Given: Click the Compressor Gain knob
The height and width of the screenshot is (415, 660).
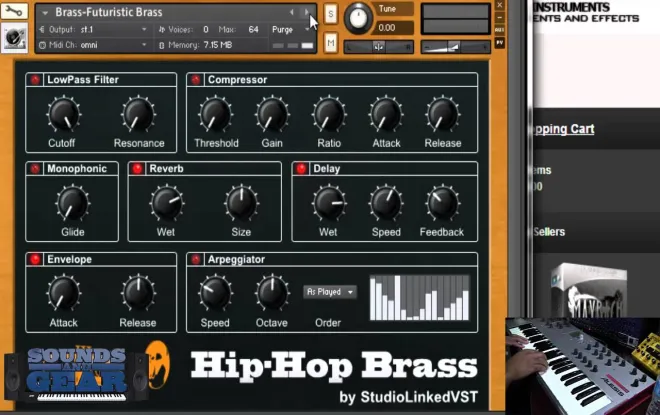Looking at the screenshot, I should click(x=272, y=114).
